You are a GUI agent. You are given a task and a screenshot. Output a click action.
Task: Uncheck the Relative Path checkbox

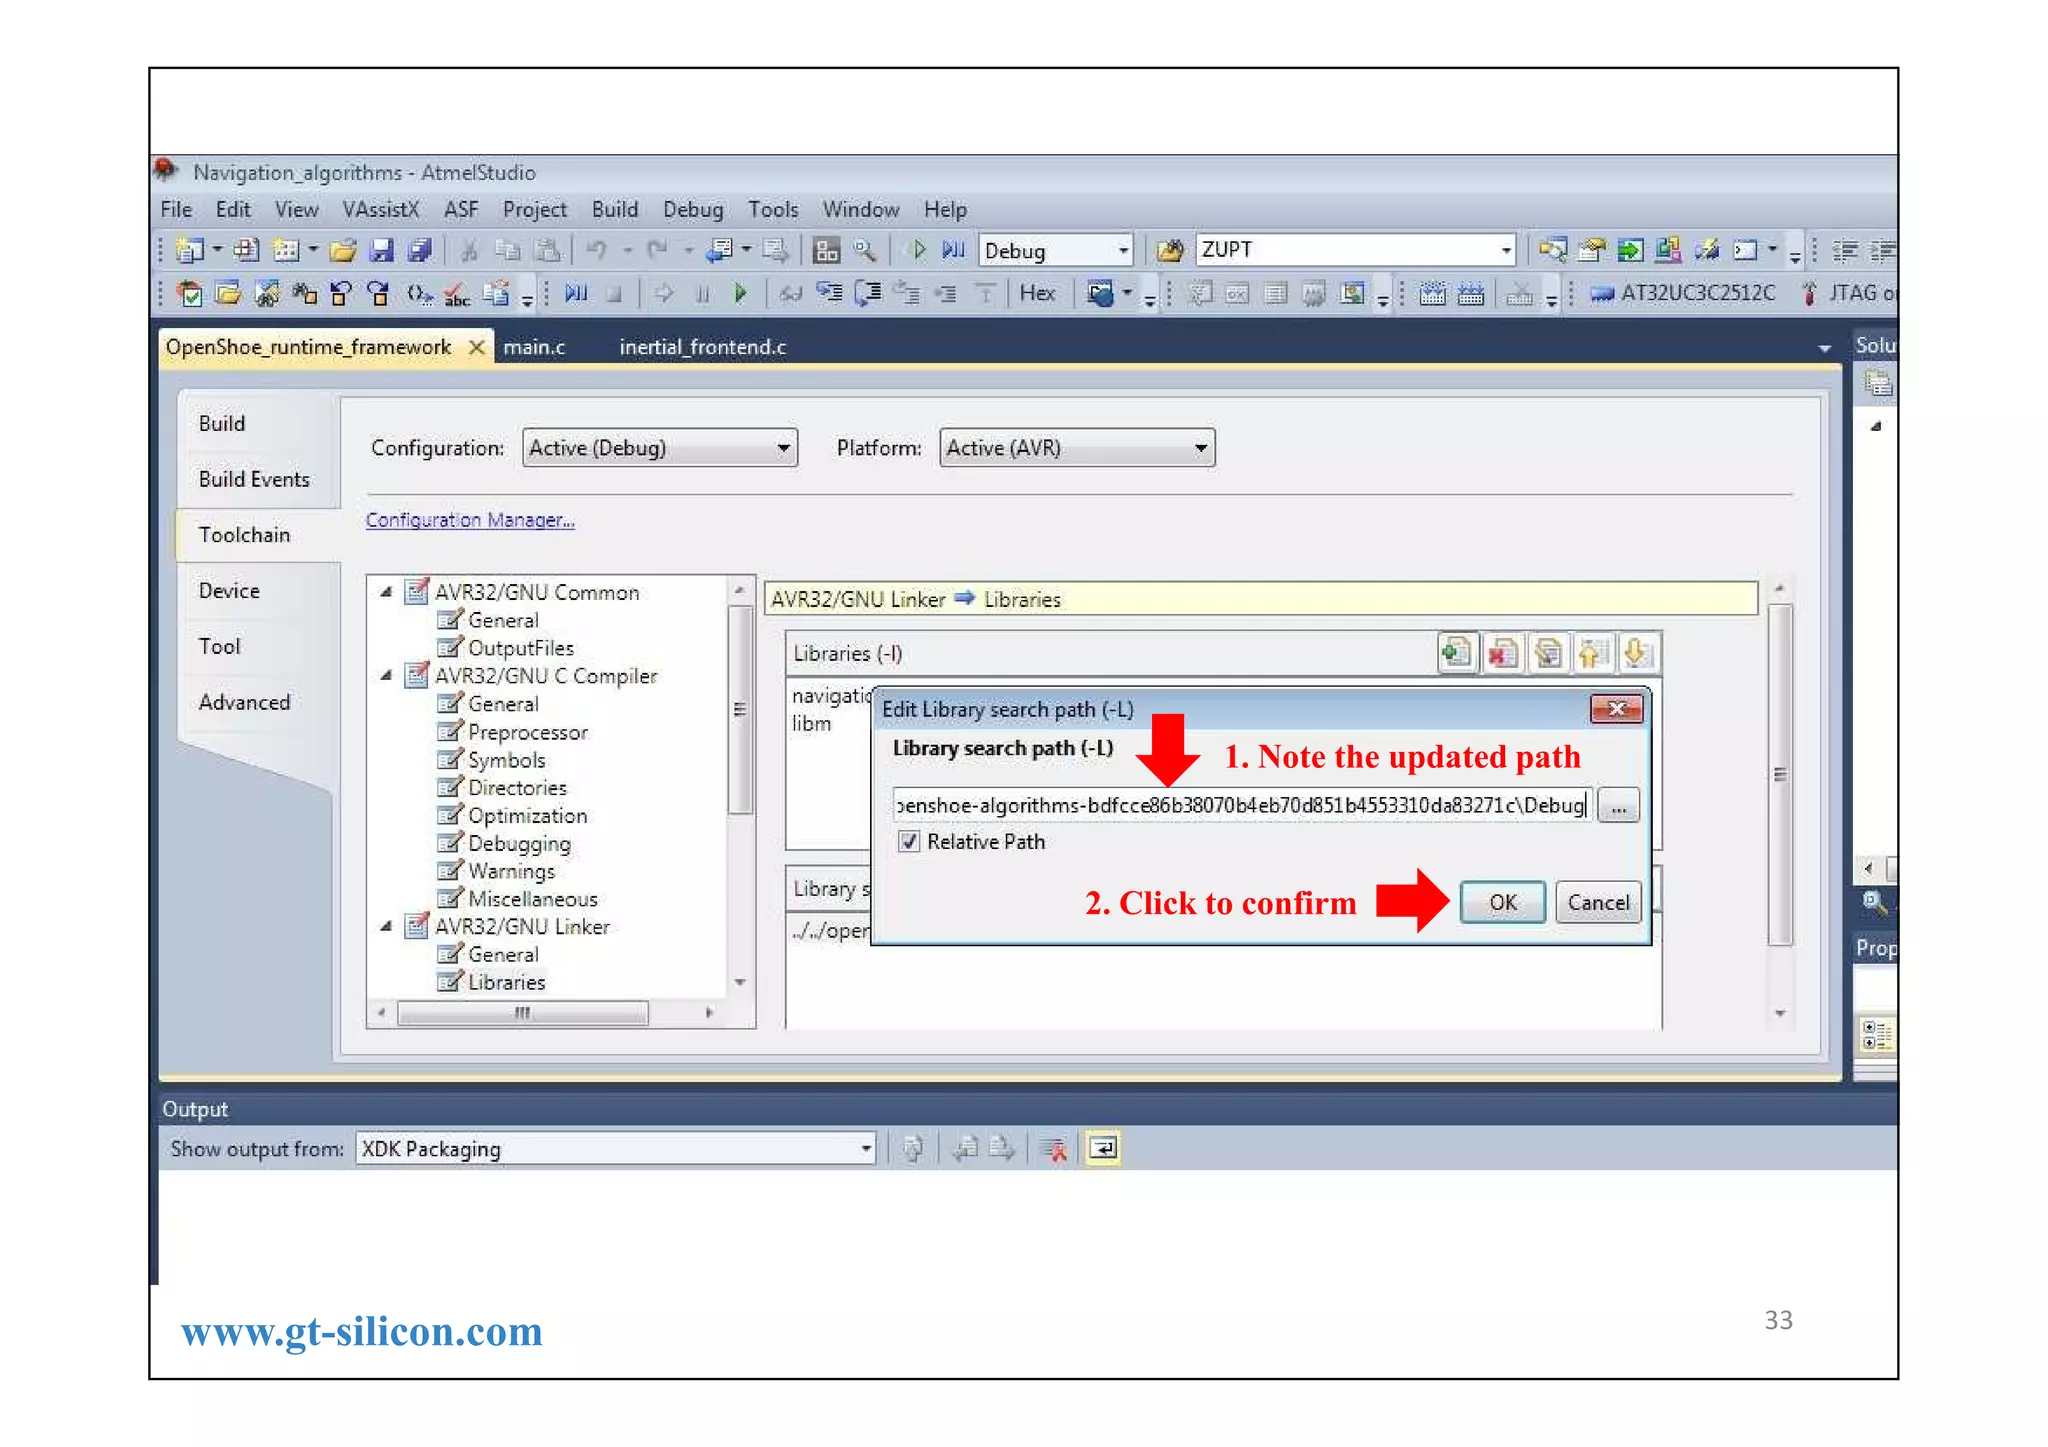(x=908, y=841)
